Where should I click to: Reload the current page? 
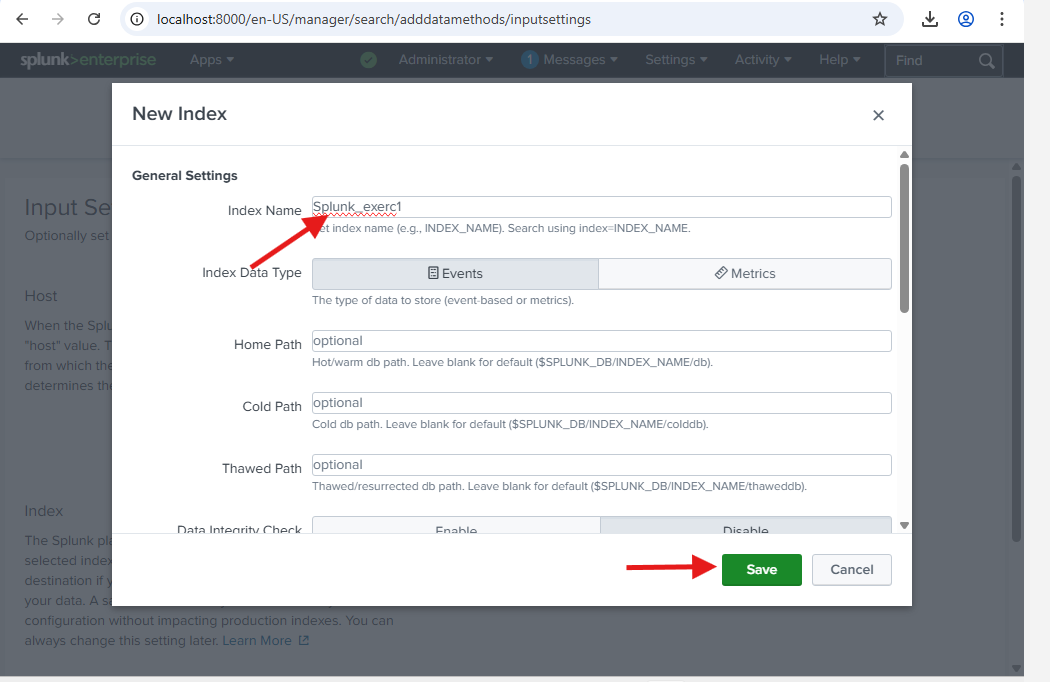pos(94,19)
